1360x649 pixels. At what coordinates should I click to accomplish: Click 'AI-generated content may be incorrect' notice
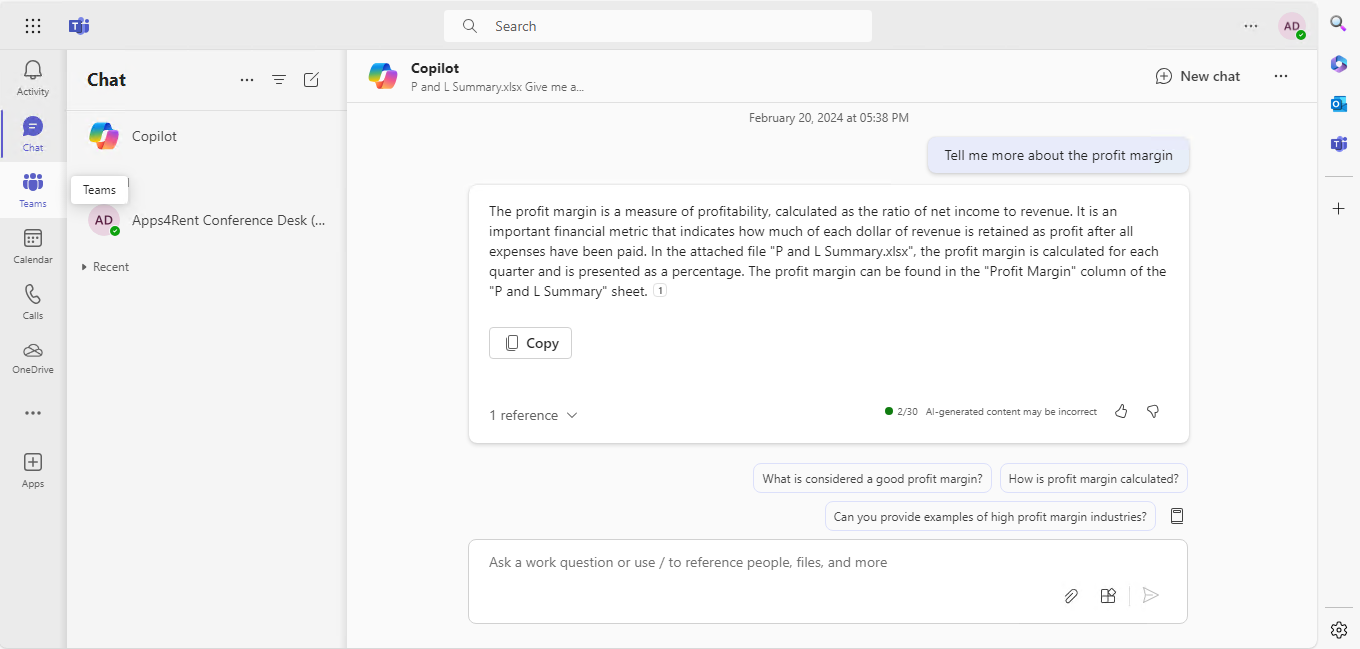click(1011, 412)
